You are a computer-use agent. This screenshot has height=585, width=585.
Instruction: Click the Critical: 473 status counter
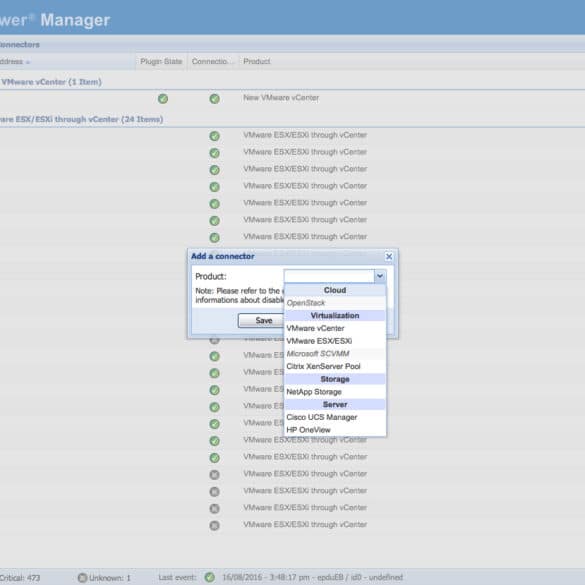[20, 578]
